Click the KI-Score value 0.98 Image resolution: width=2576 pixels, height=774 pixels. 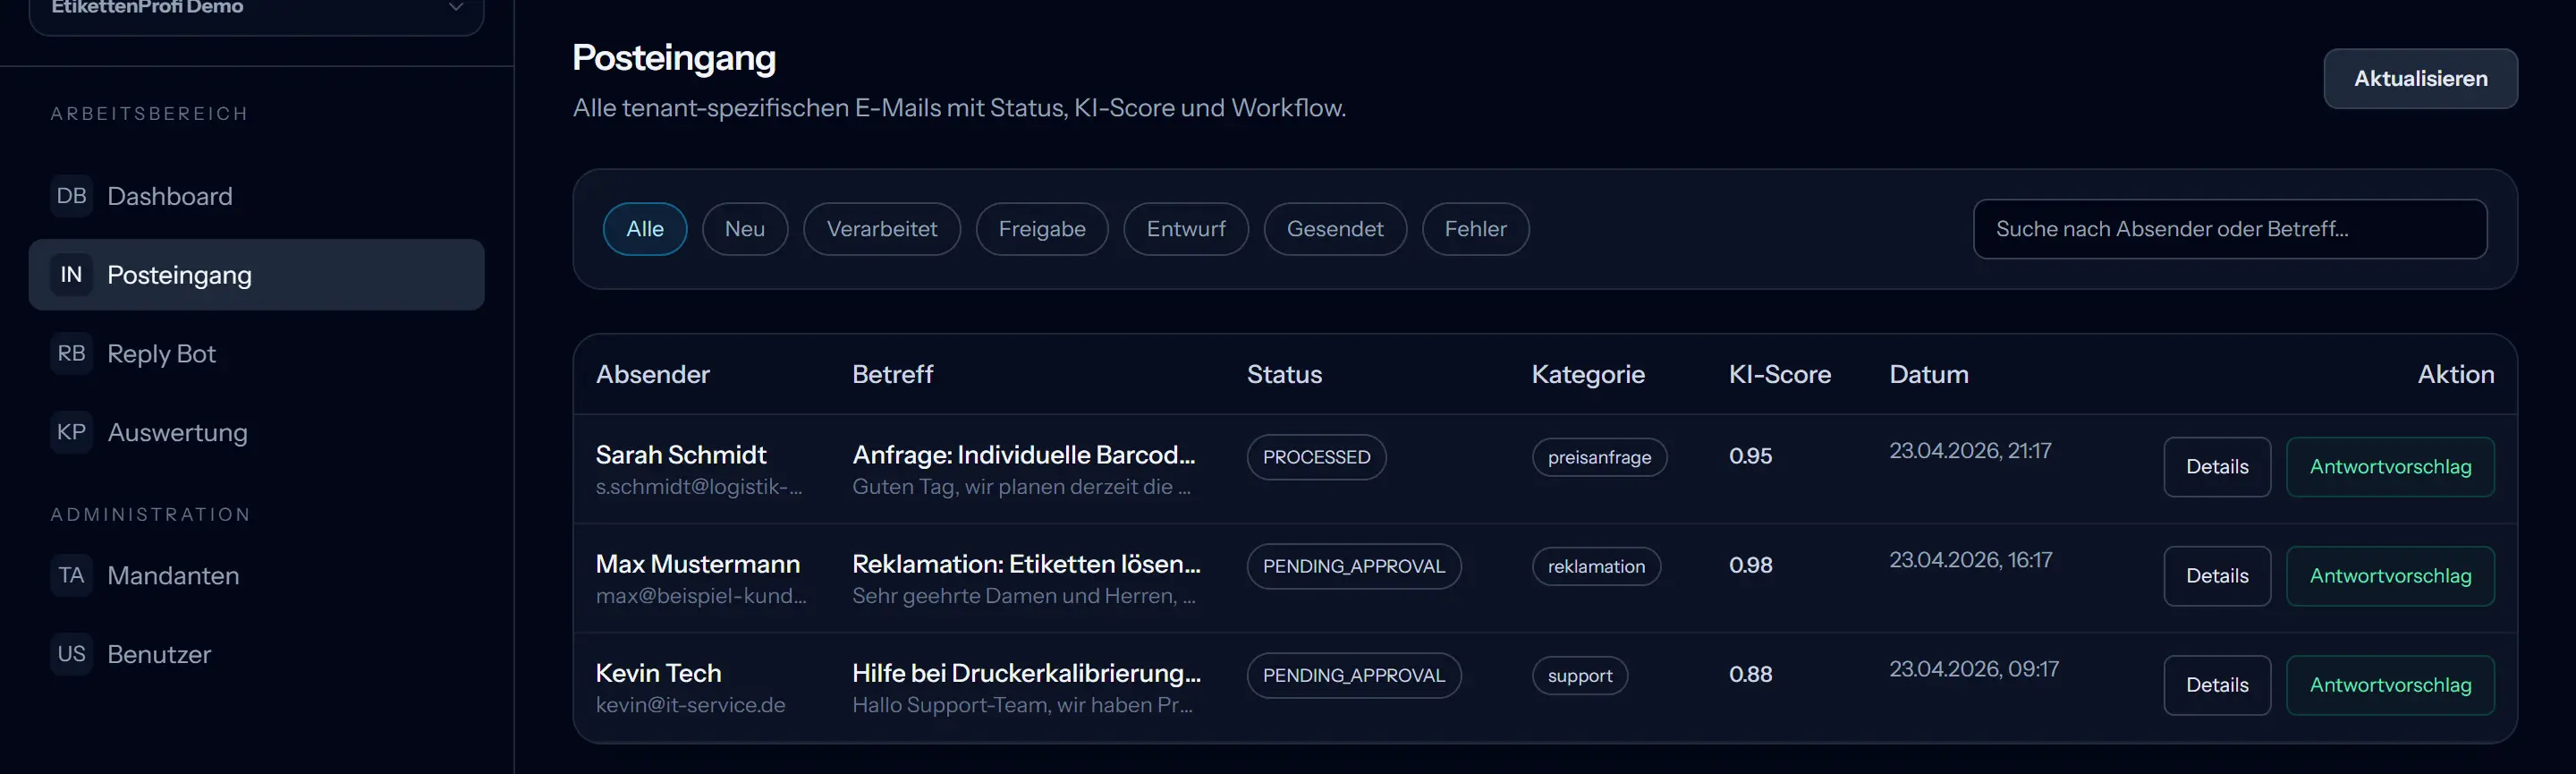click(x=1750, y=565)
